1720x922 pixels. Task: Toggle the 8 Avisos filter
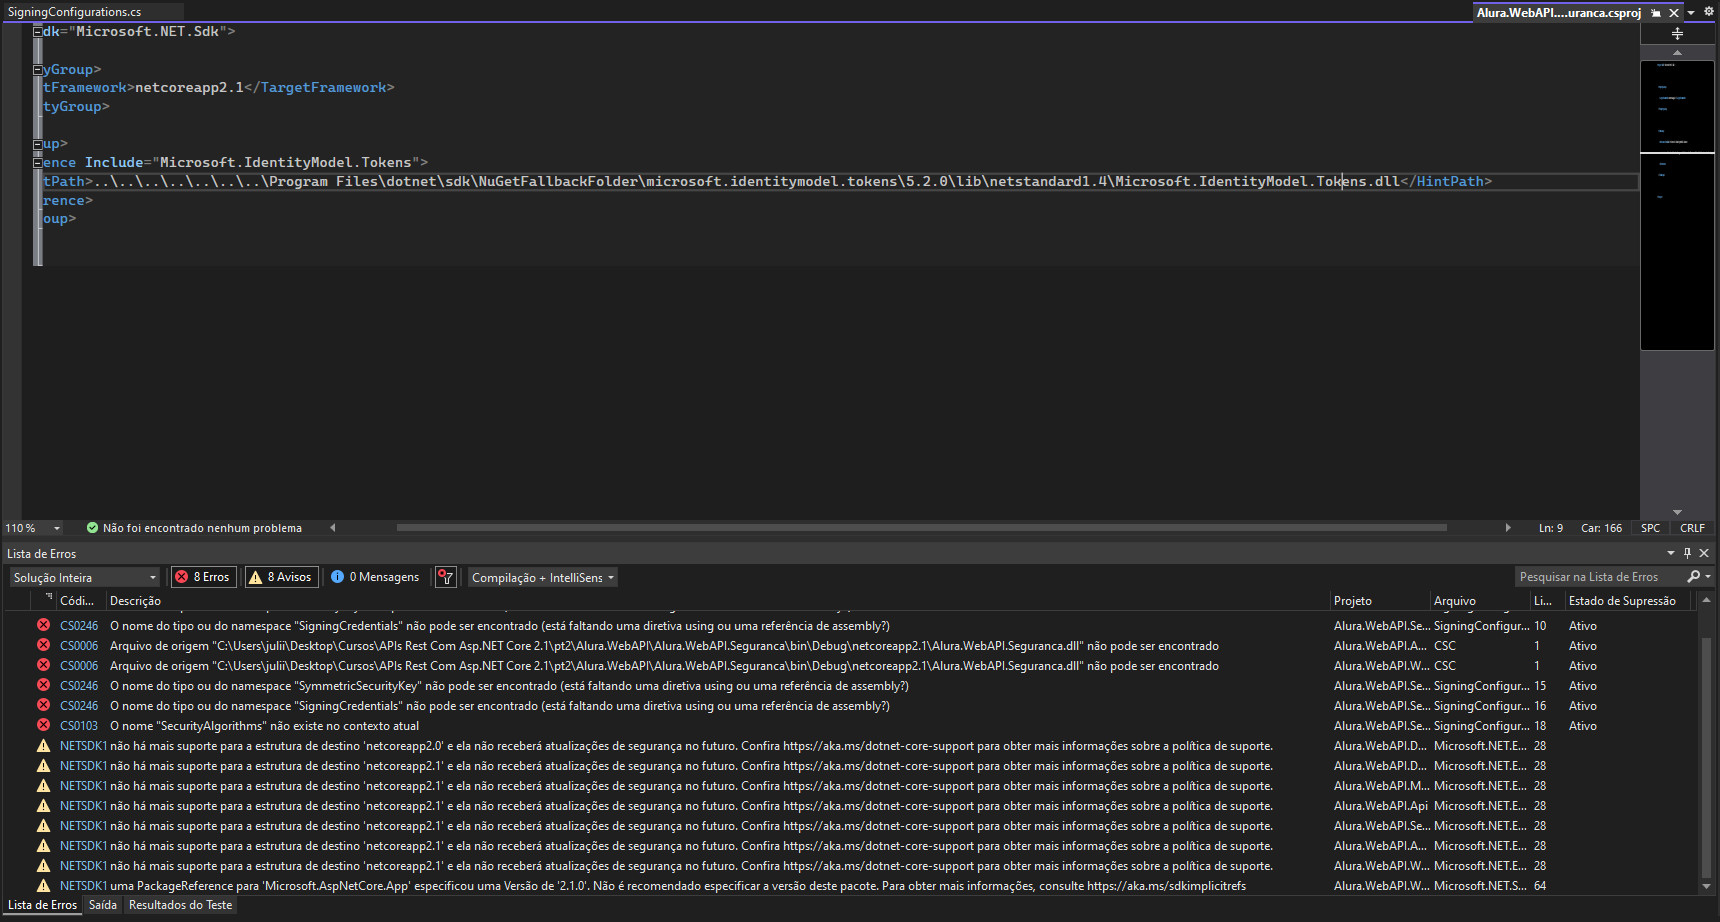(281, 577)
